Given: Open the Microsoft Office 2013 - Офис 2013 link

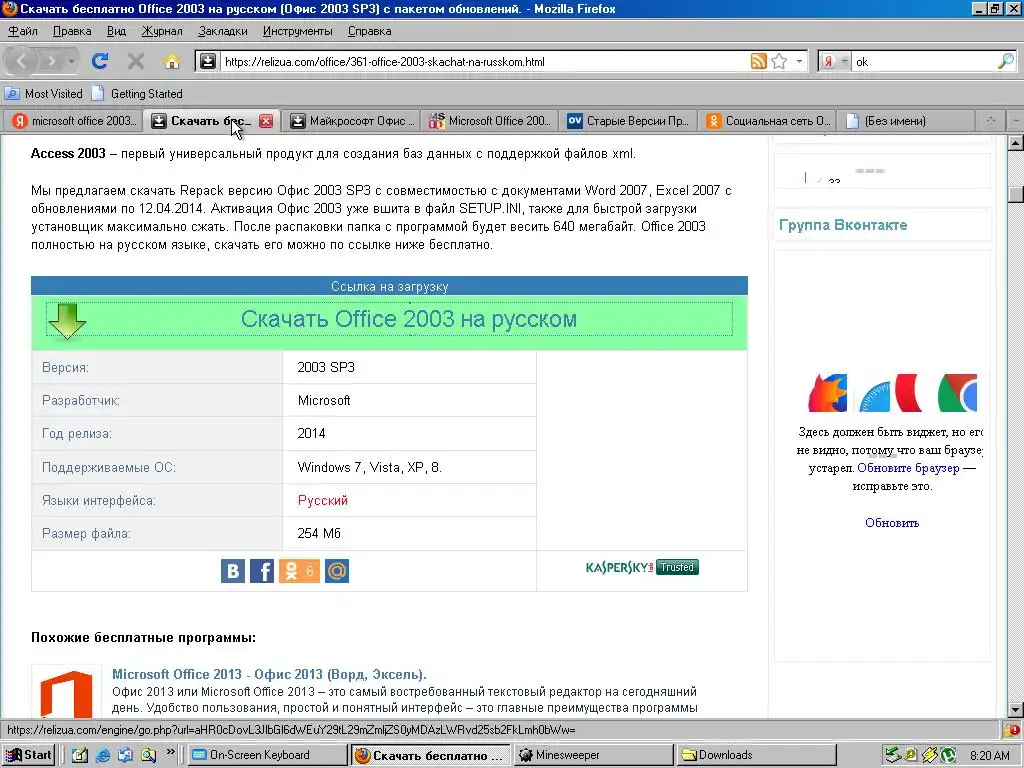Looking at the screenshot, I should [269, 674].
